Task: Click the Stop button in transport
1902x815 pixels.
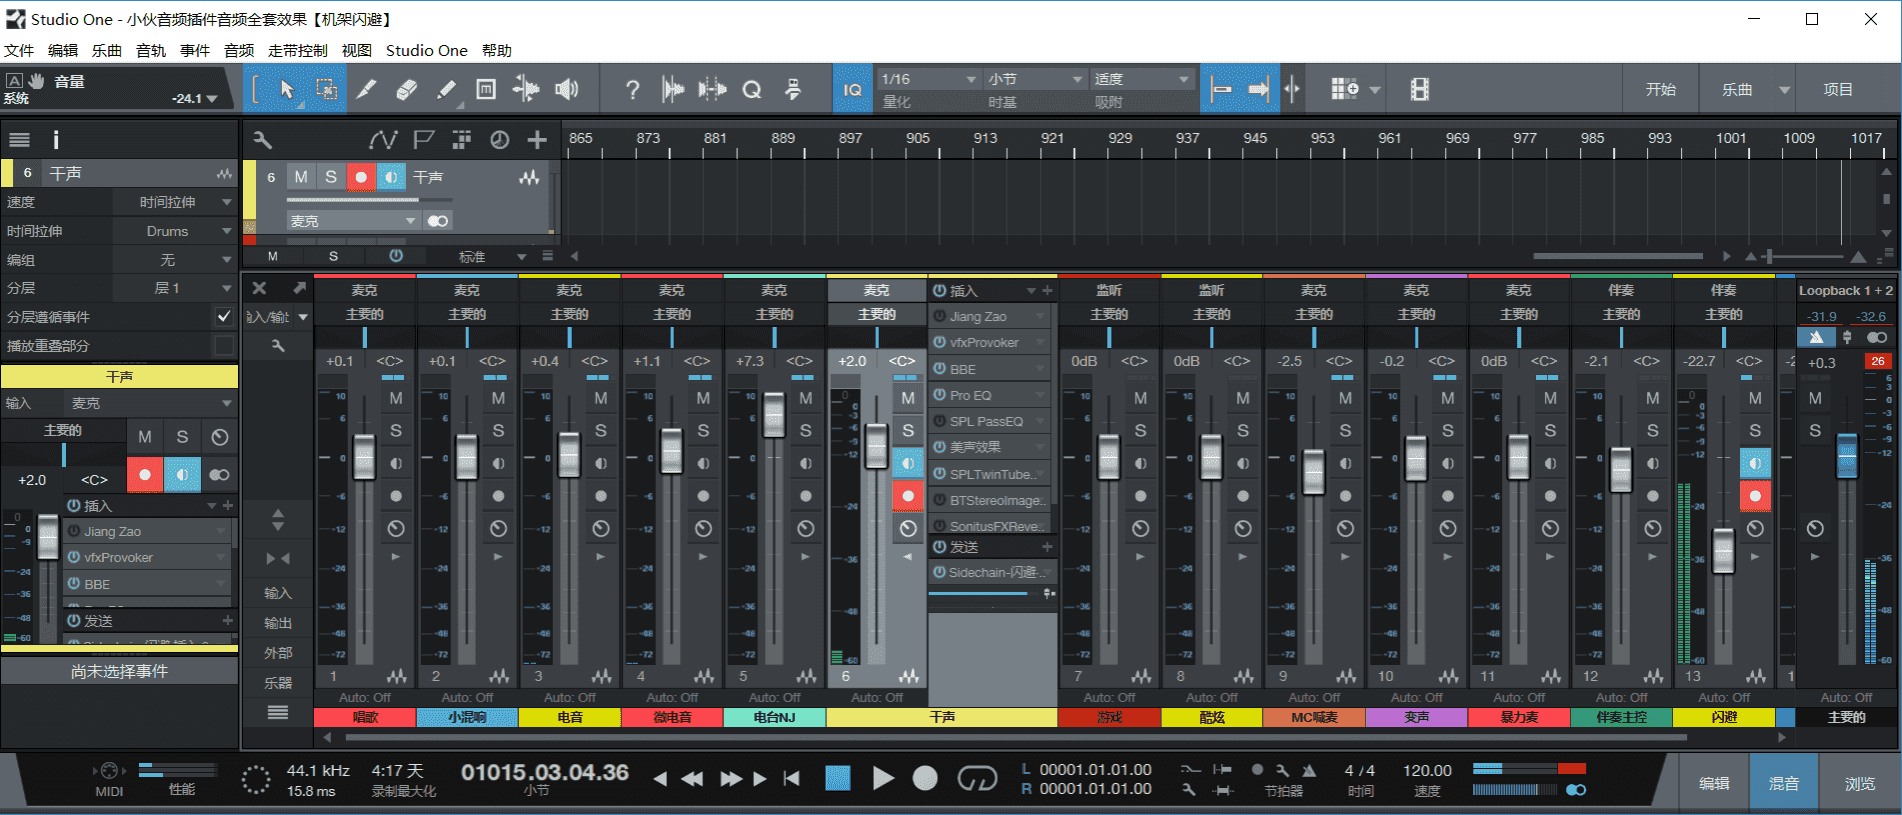Action: coord(837,778)
